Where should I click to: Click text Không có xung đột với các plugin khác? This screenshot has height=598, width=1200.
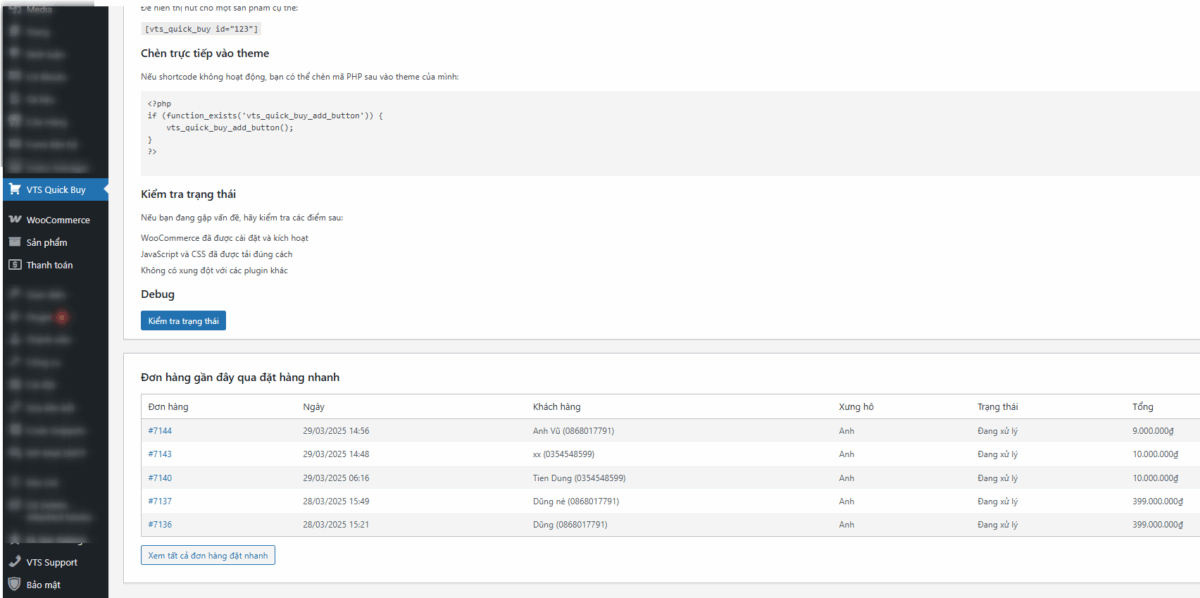(215, 270)
